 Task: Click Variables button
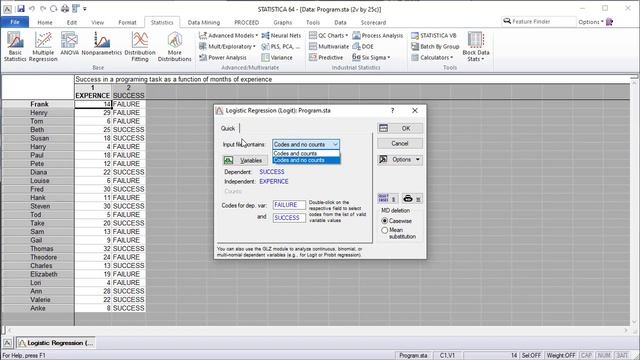[245, 160]
